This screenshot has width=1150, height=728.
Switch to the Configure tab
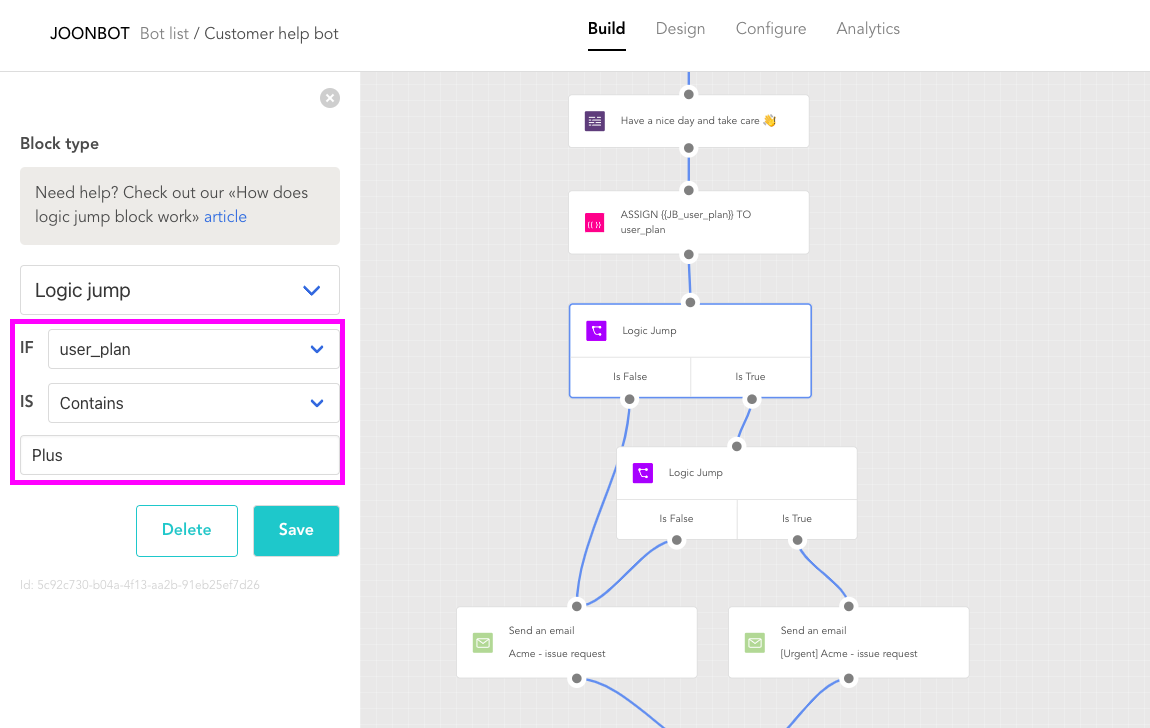pyautogui.click(x=771, y=29)
